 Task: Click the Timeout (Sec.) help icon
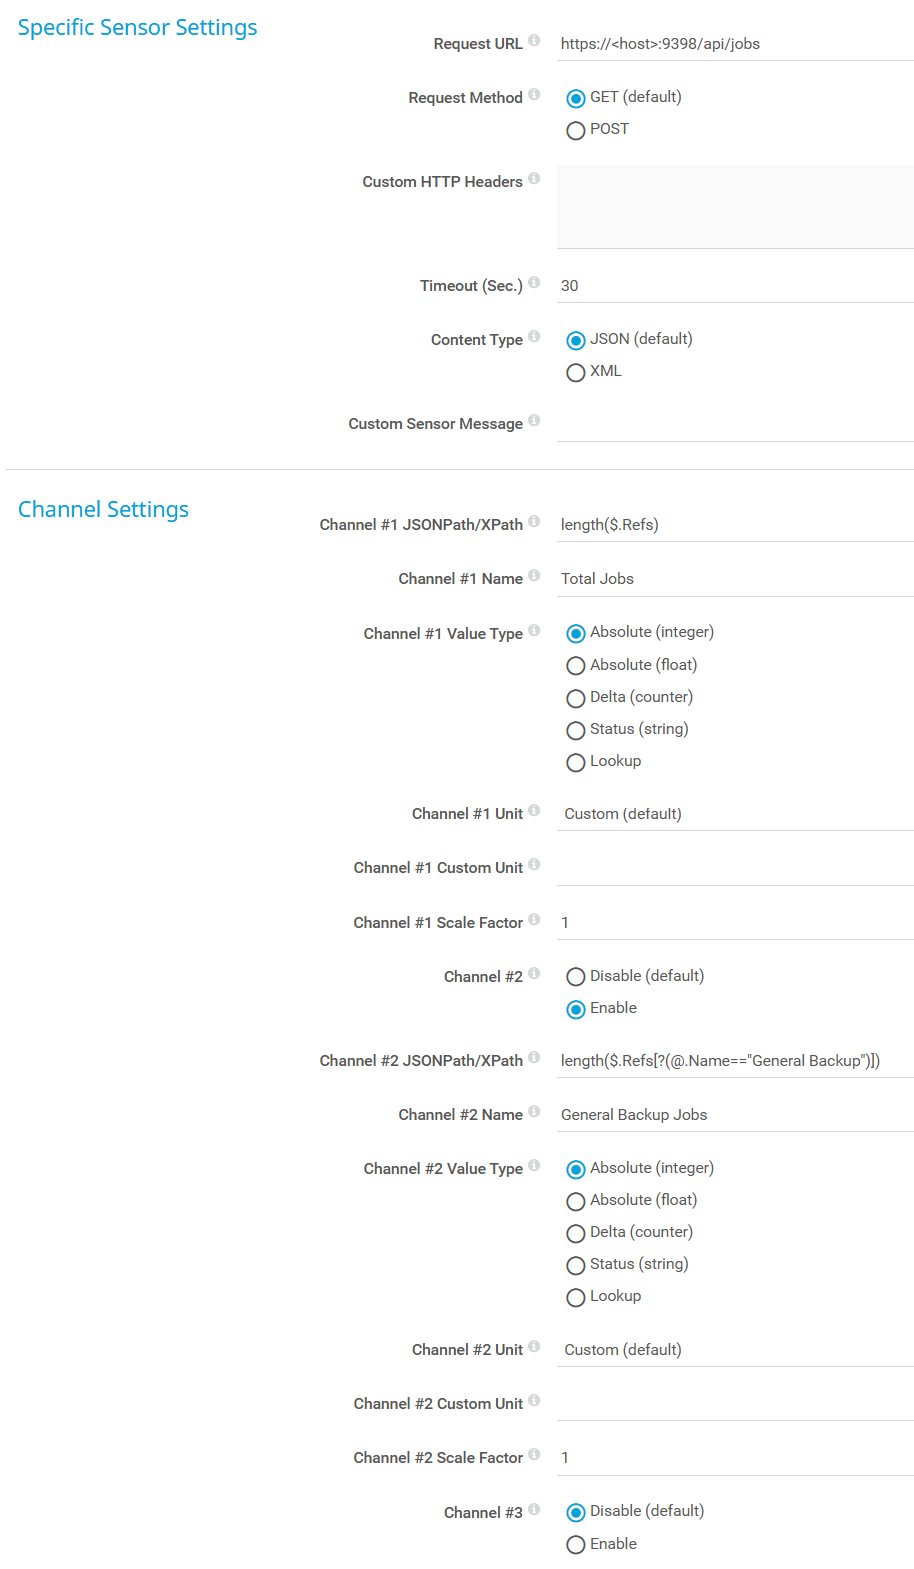pyautogui.click(x=534, y=282)
